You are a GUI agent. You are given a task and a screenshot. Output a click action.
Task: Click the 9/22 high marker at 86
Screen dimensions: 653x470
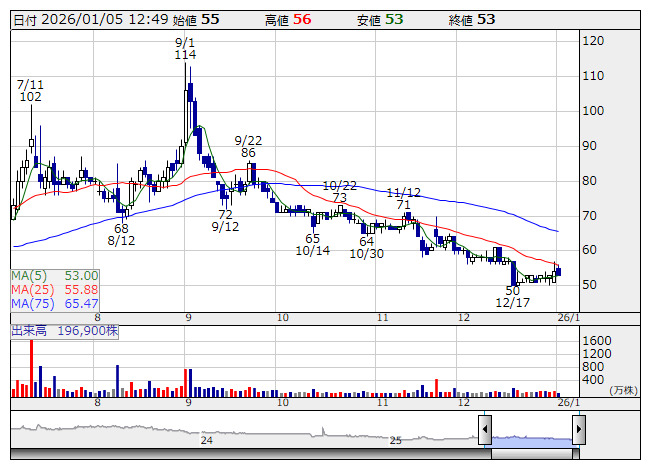[x=249, y=147]
